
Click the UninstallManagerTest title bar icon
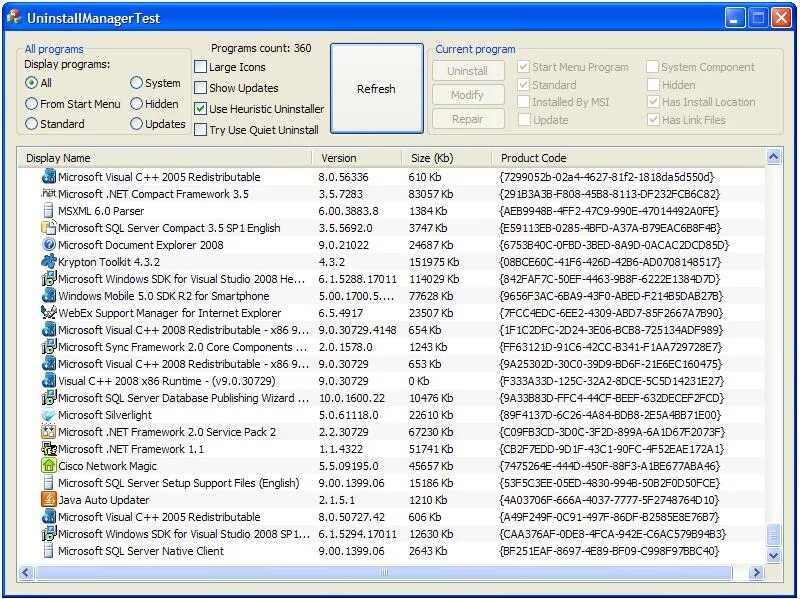click(14, 17)
